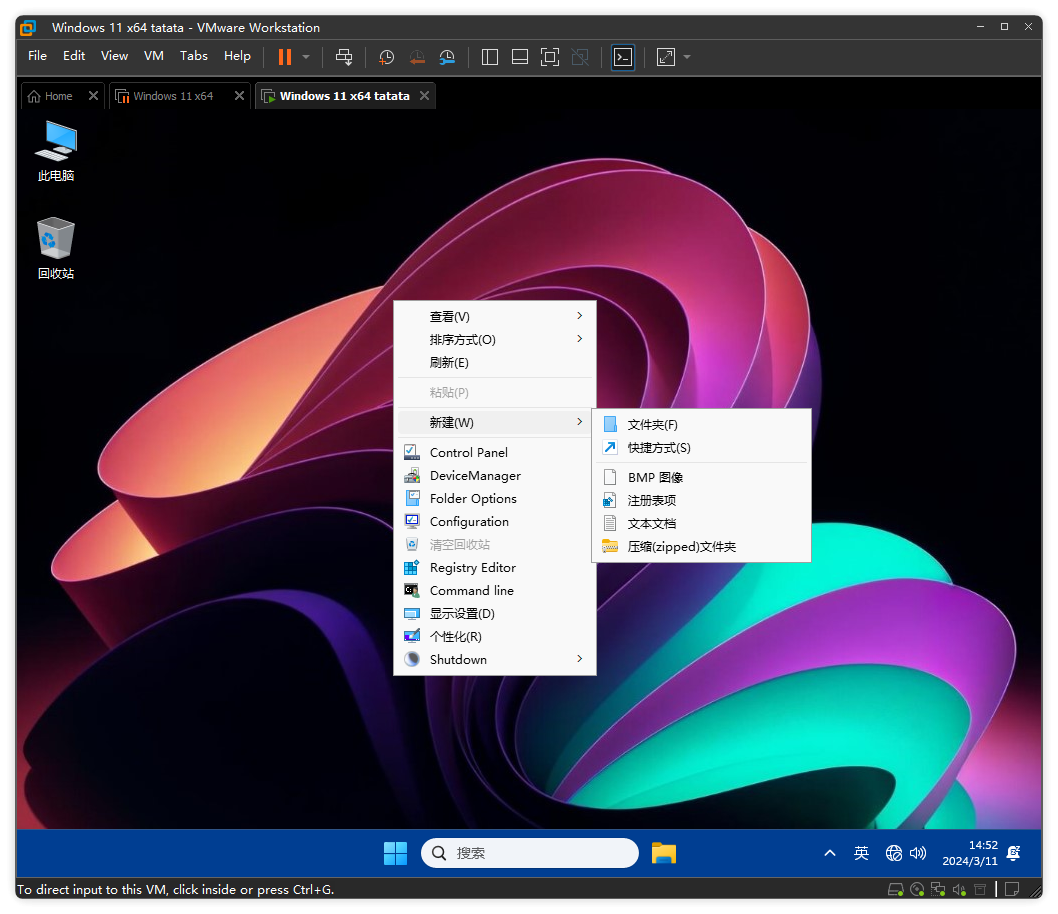Open Registry Editor from context menu
The image size is (1058, 914).
(472, 568)
